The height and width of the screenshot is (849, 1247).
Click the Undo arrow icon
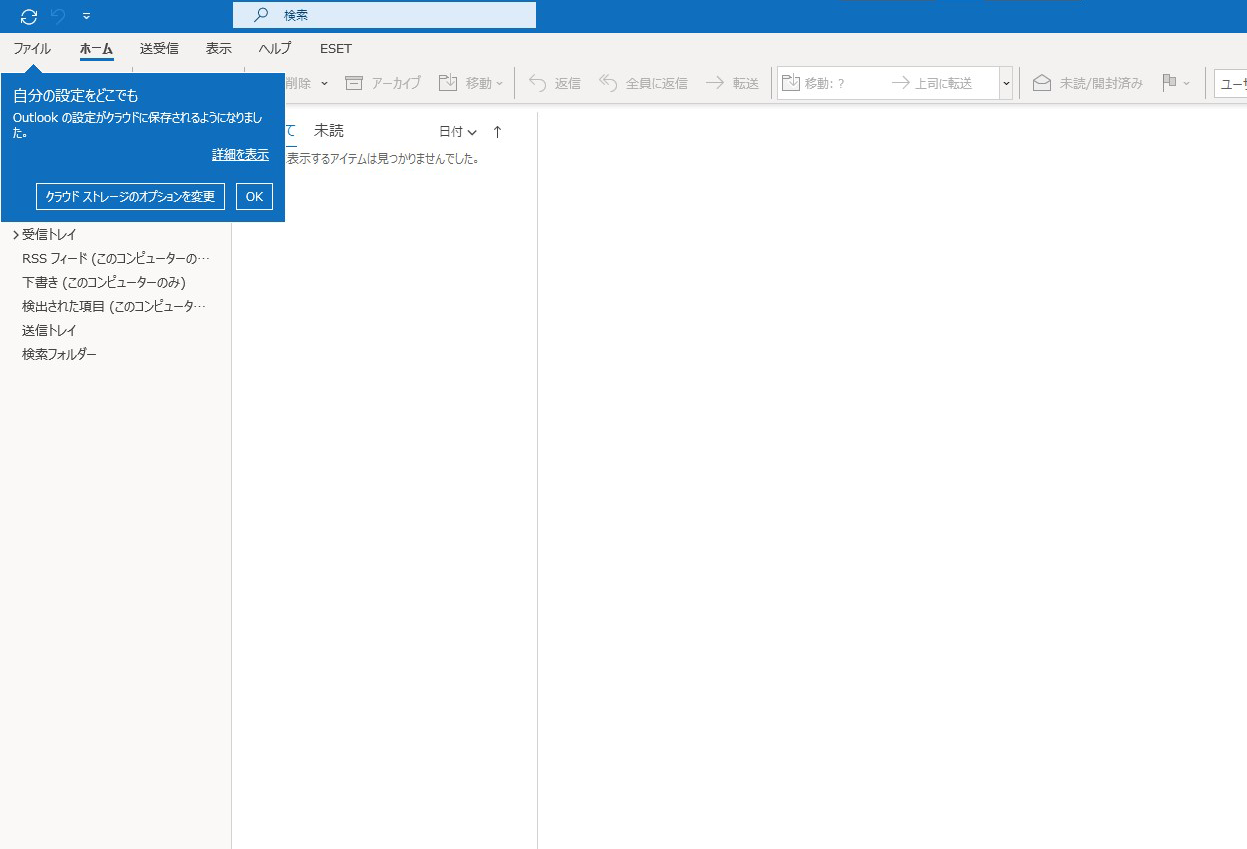click(x=58, y=16)
